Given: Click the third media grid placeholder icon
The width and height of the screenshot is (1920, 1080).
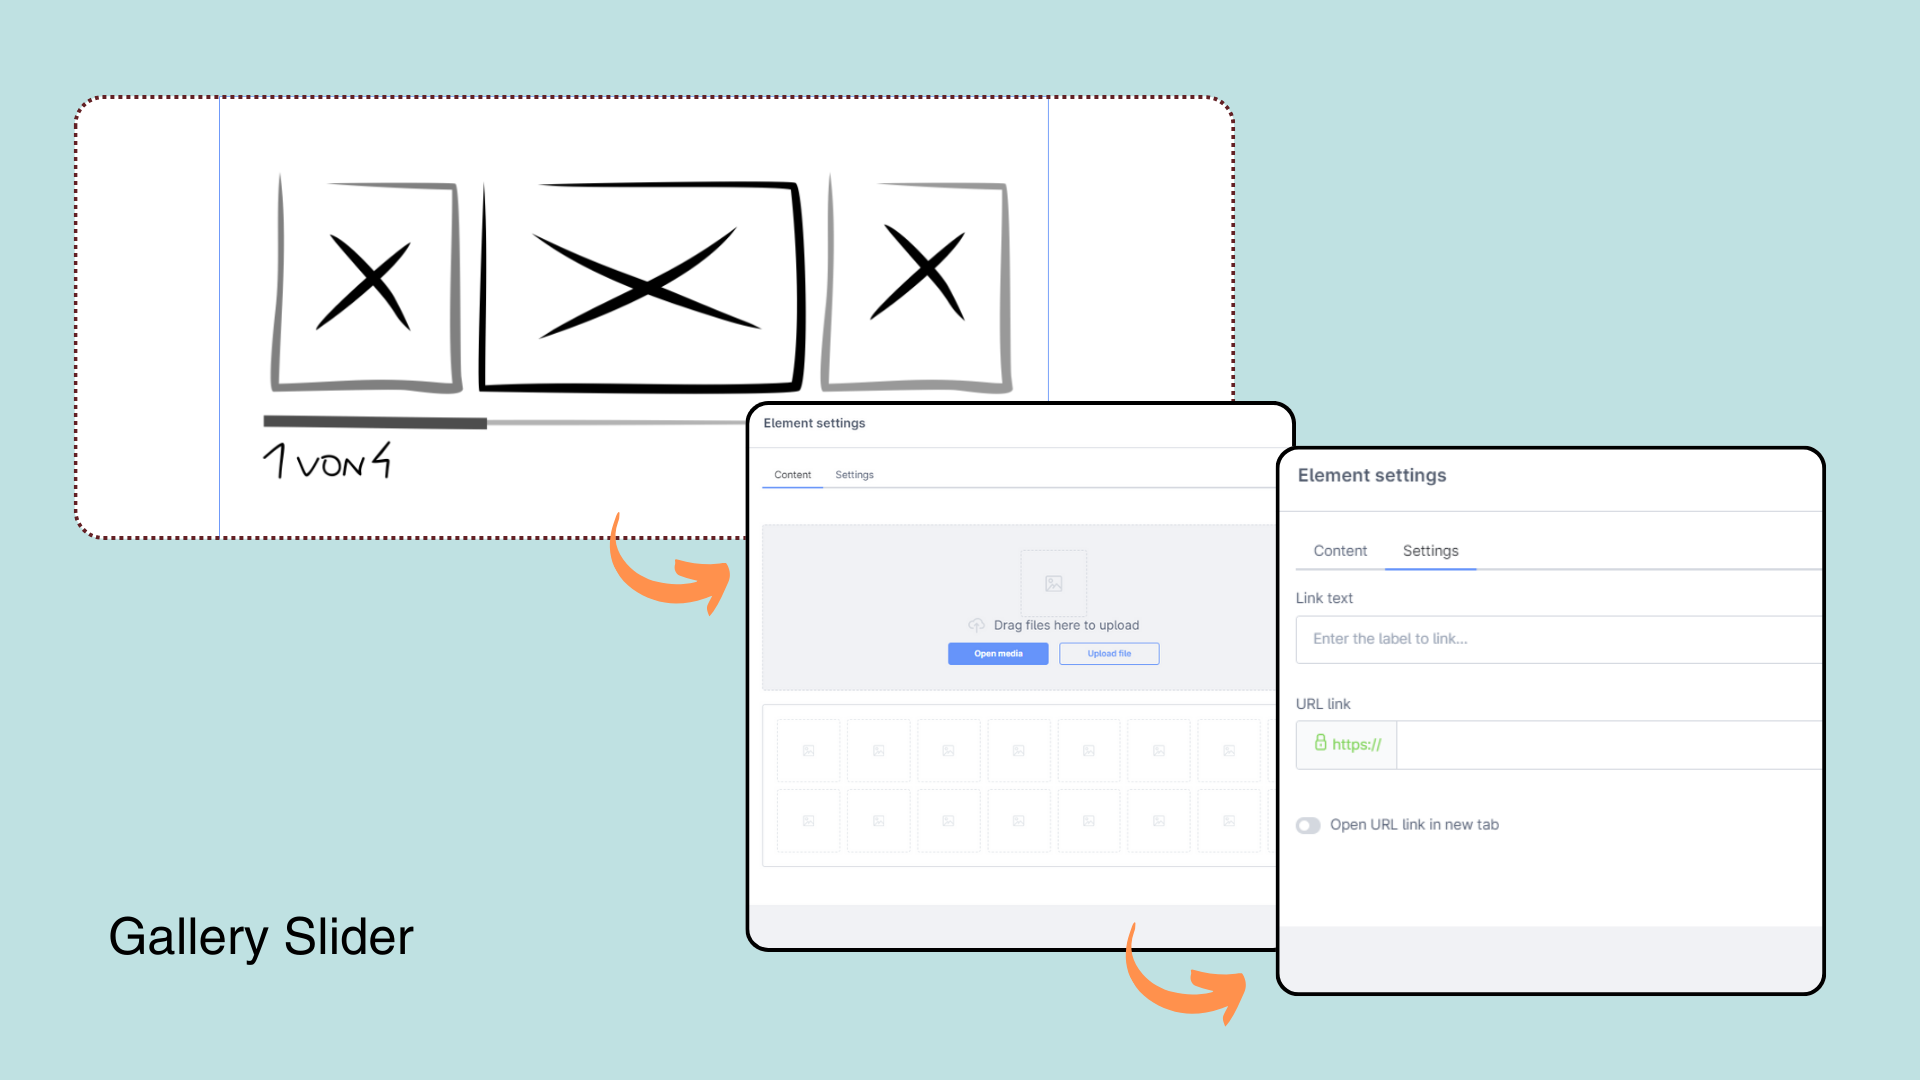Looking at the screenshot, I should click(948, 750).
